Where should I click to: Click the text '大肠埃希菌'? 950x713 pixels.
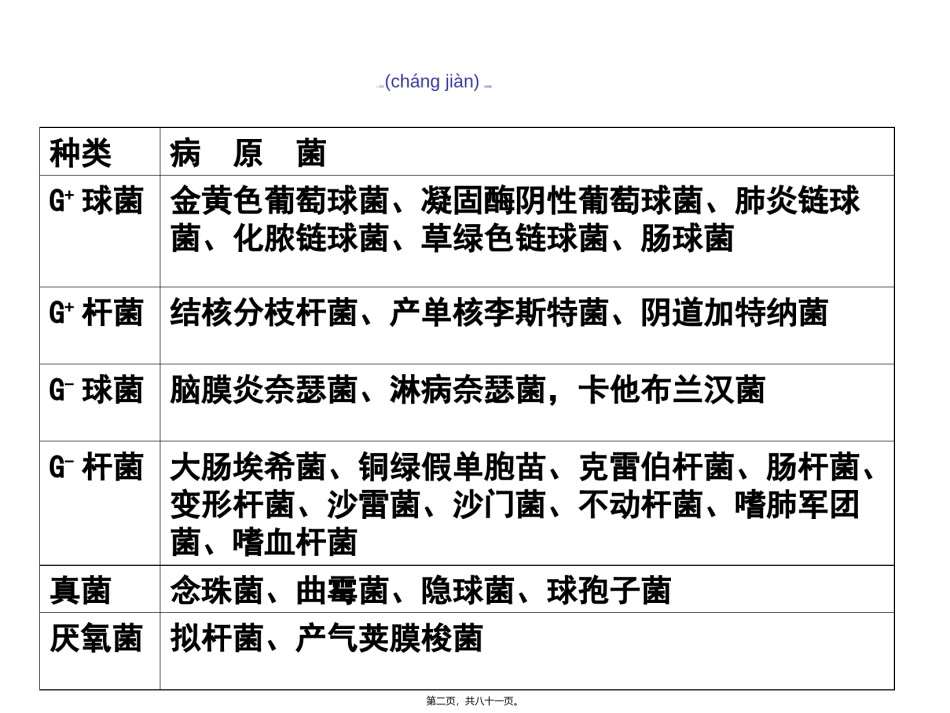coord(248,467)
